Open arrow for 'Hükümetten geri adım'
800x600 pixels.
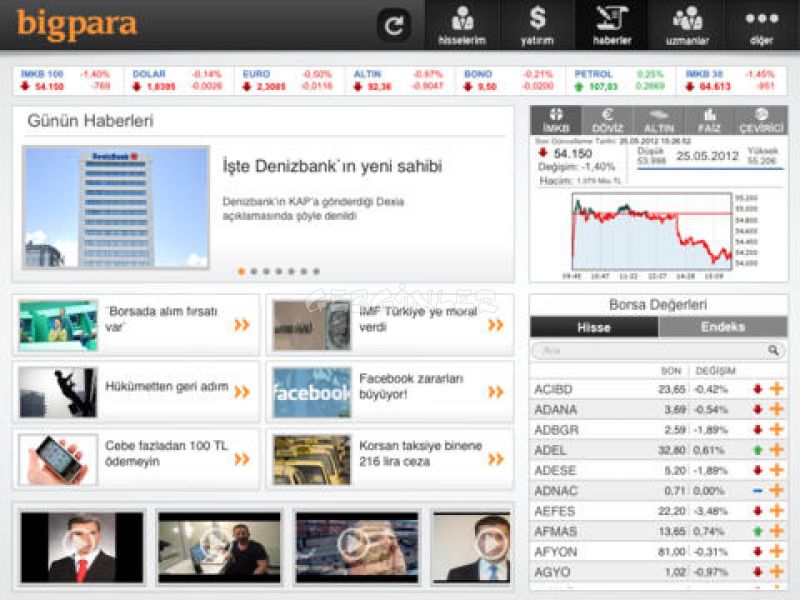pyautogui.click(x=242, y=392)
